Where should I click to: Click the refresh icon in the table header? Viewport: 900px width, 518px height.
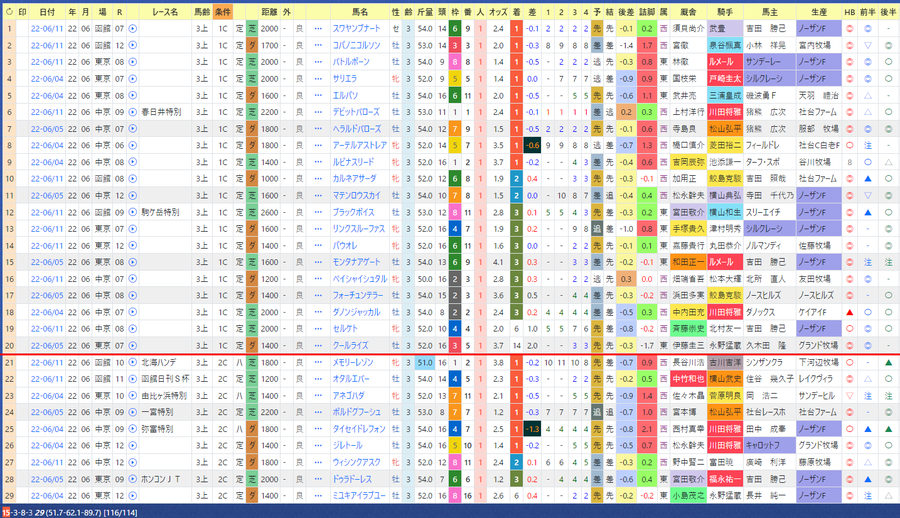[9, 11]
